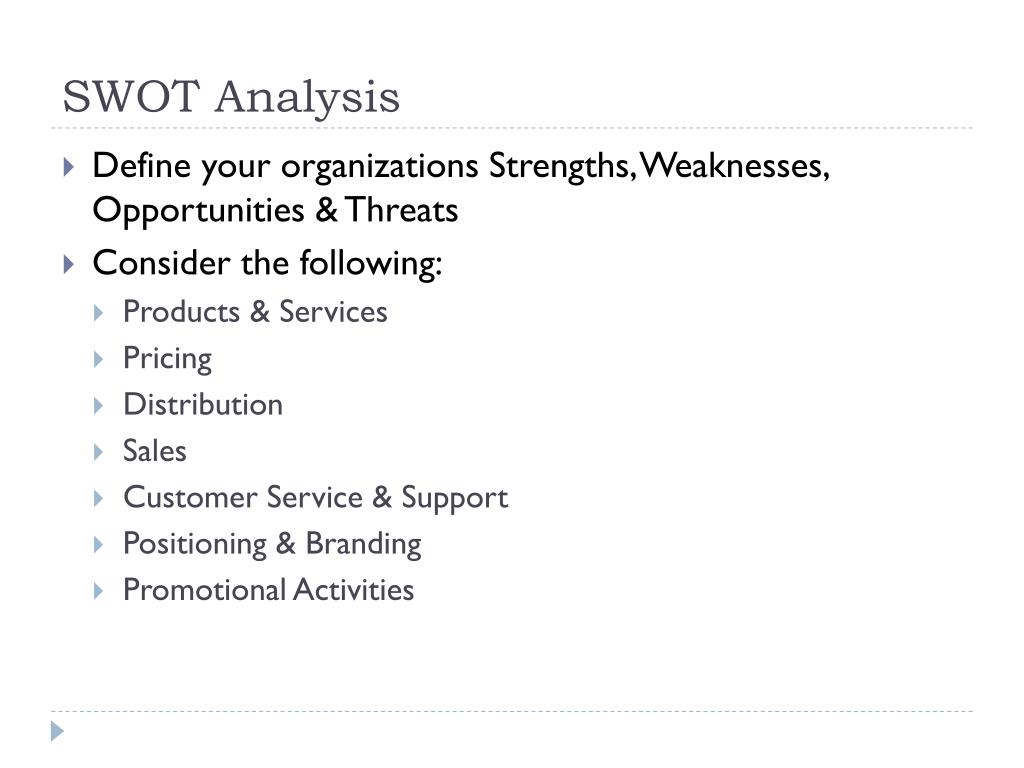The image size is (1024, 768).
Task: Click the bullet arrow beside Promotional Activities
Action: (99, 591)
